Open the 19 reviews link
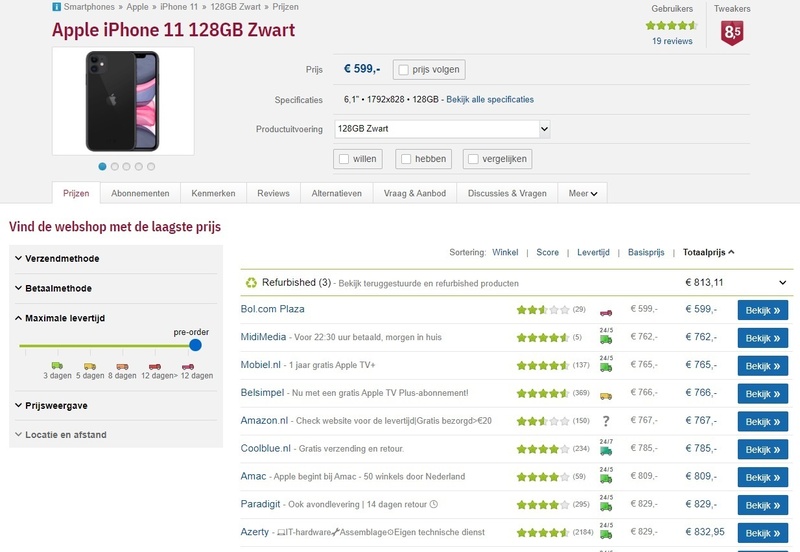The image size is (800, 552). point(672,41)
